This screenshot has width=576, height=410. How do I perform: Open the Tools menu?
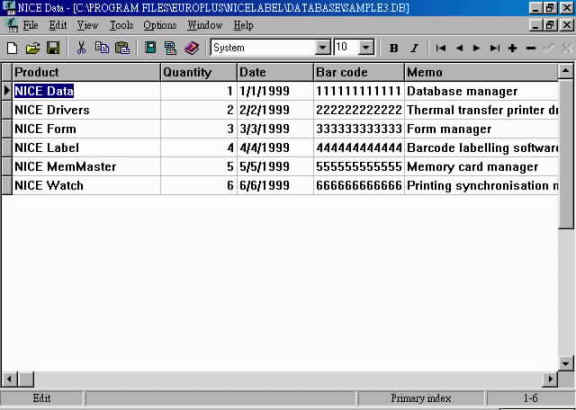(122, 25)
